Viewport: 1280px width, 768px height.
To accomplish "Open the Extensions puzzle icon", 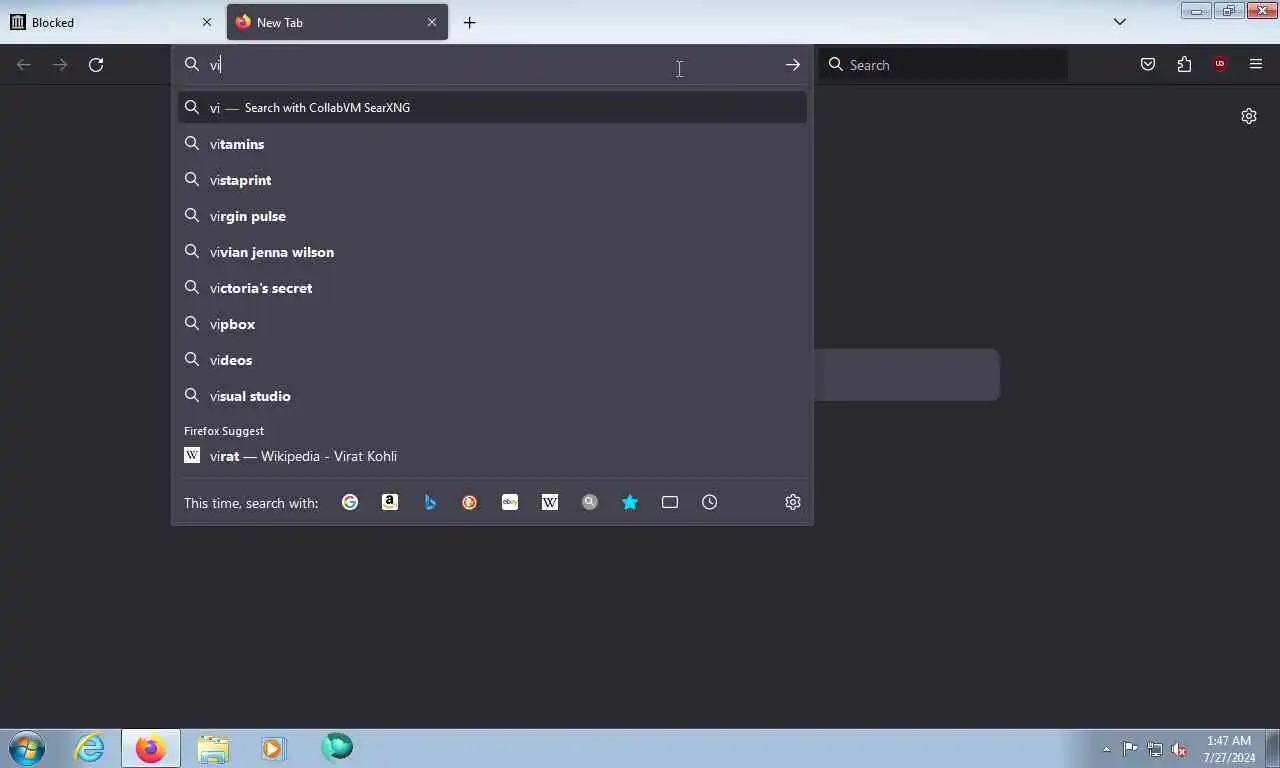I will point(1184,65).
